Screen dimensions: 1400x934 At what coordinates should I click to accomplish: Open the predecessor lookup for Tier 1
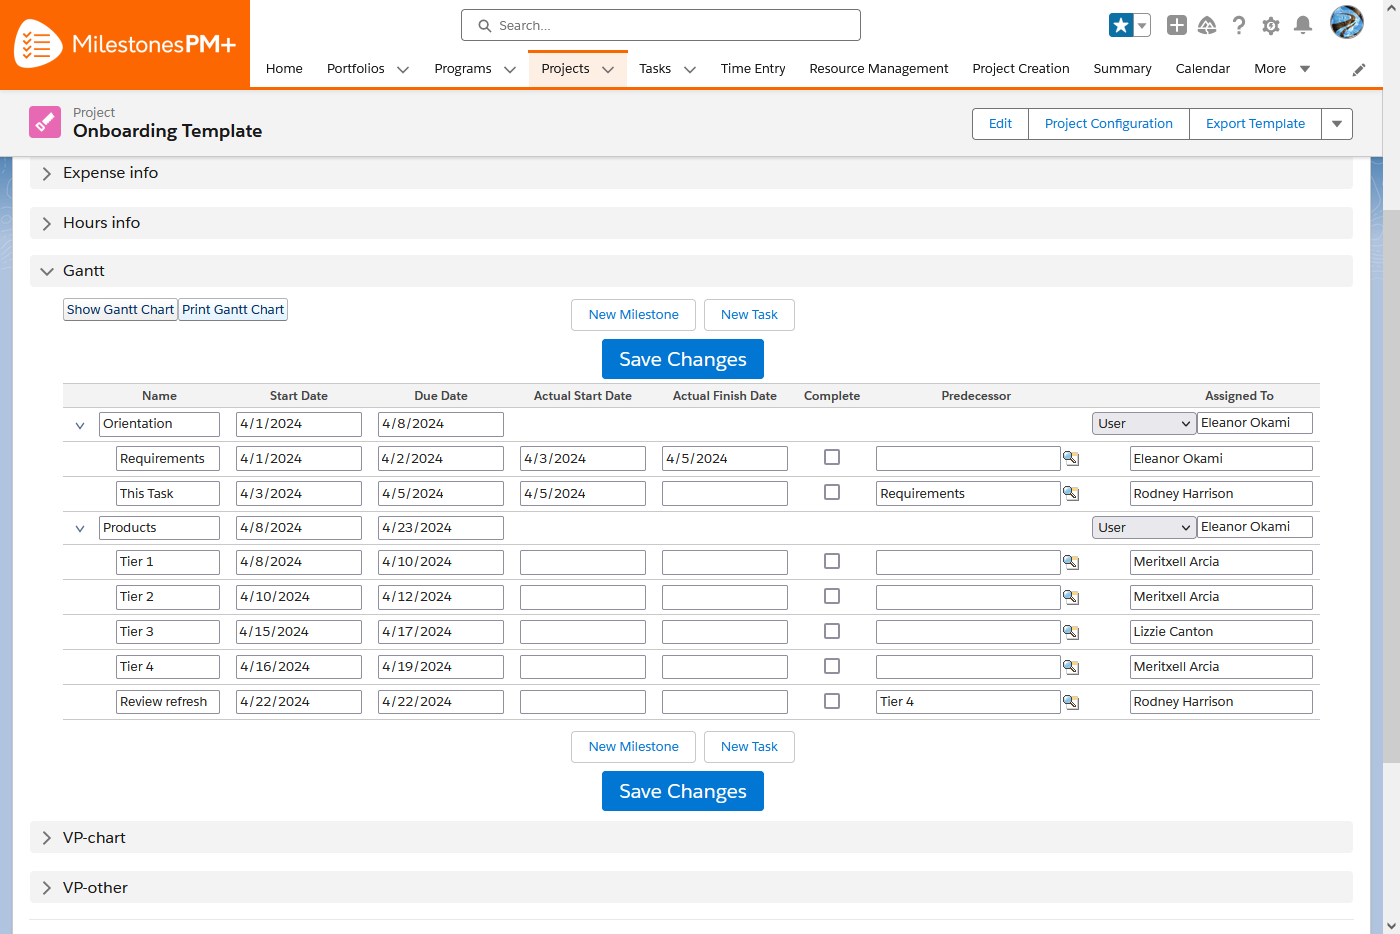pos(1070,562)
